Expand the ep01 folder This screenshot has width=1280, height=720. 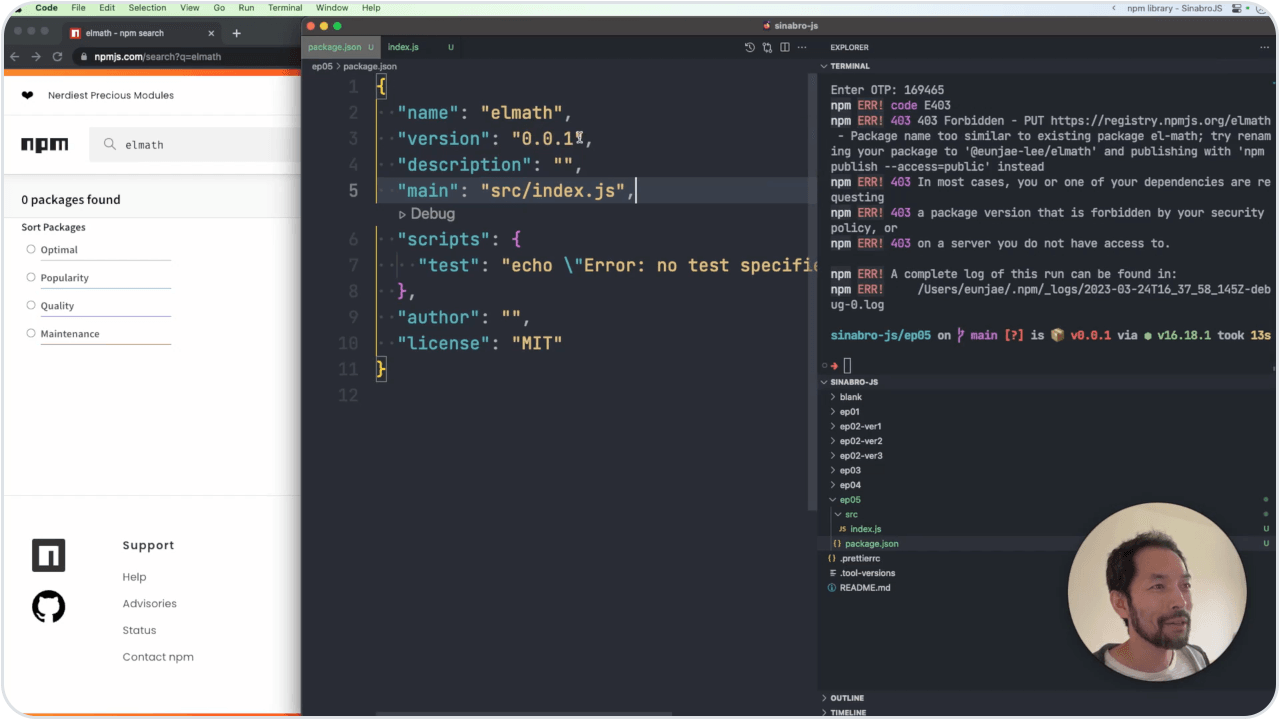[x=833, y=412]
